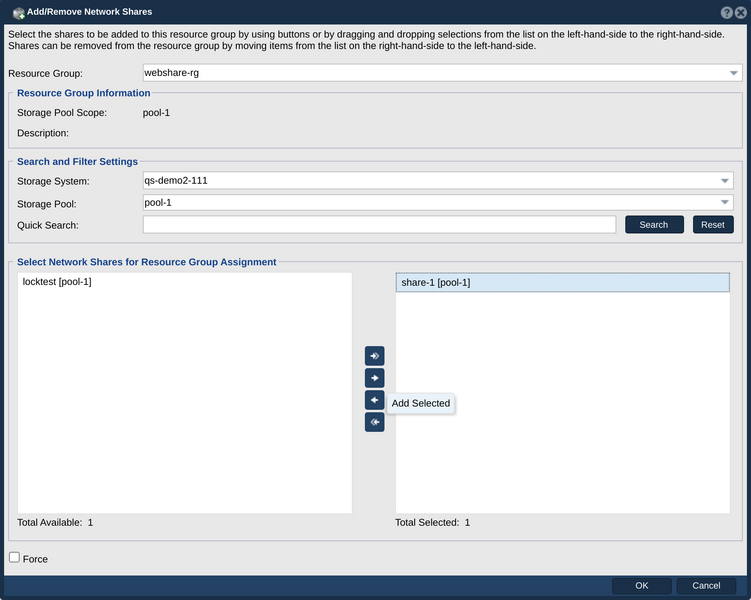Click the network share icon in title bar
The width and height of the screenshot is (751, 600).
coord(19,13)
